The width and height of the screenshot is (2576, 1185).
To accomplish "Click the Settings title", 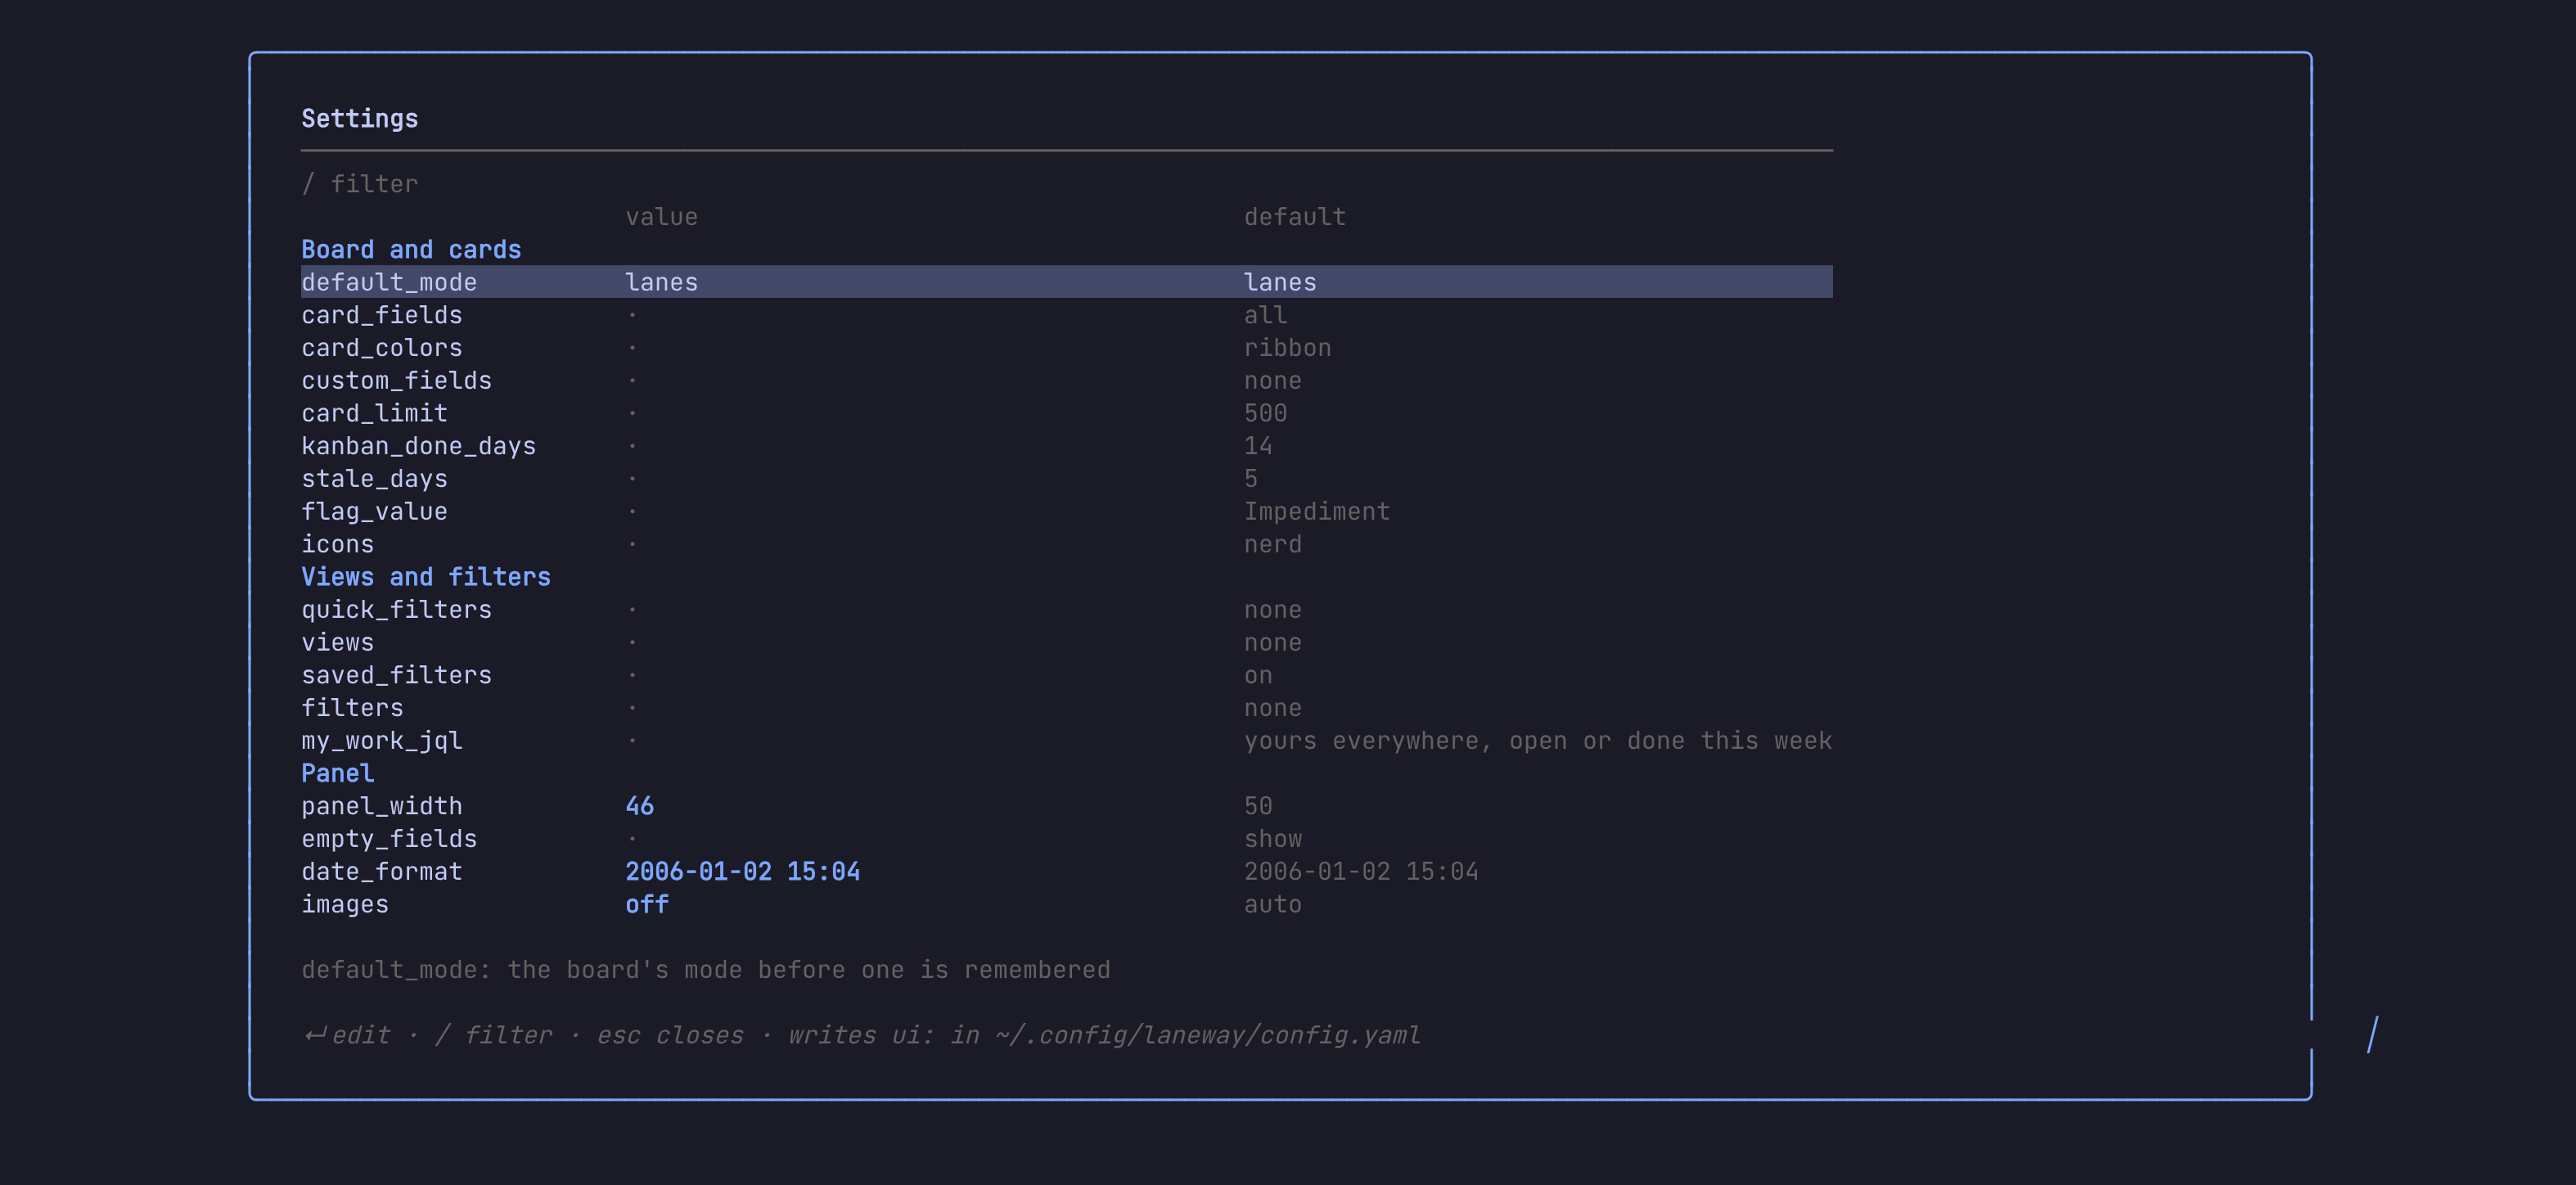I will [x=360, y=119].
